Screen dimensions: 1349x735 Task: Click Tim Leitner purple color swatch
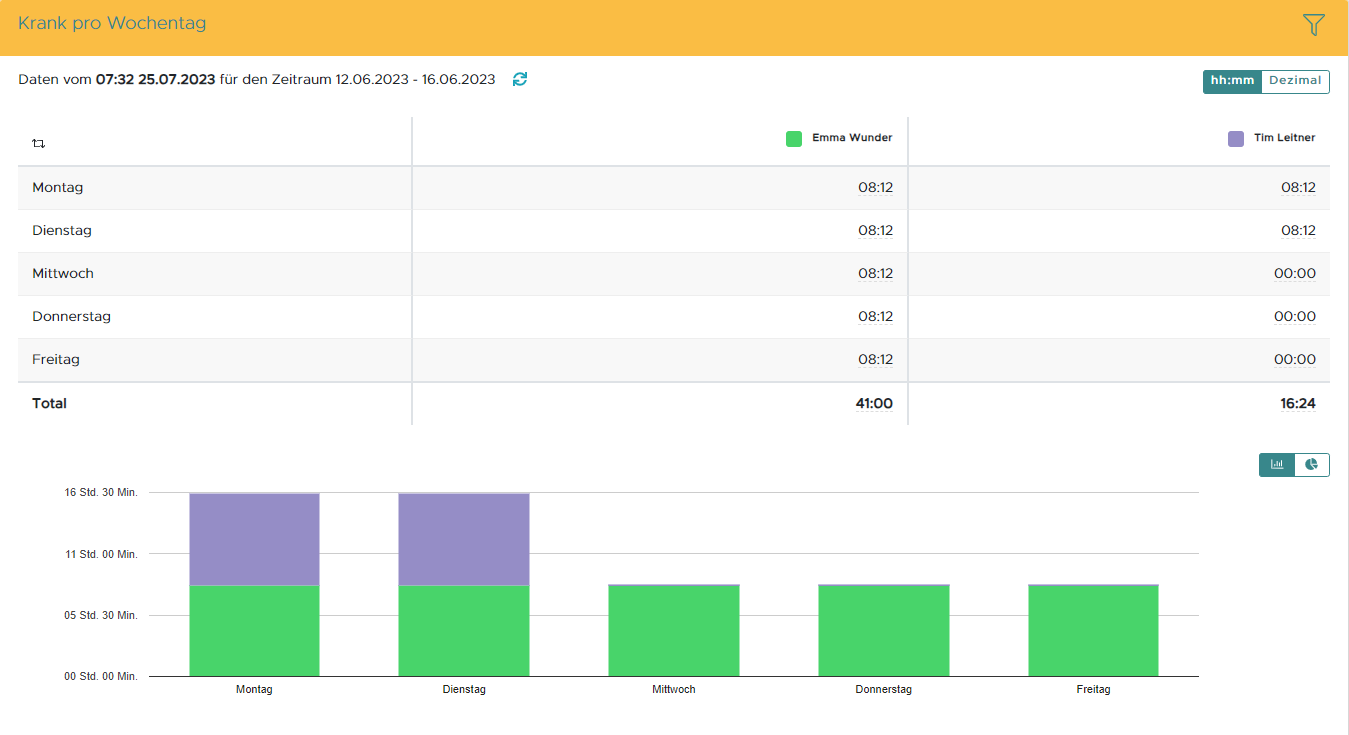coord(1236,139)
